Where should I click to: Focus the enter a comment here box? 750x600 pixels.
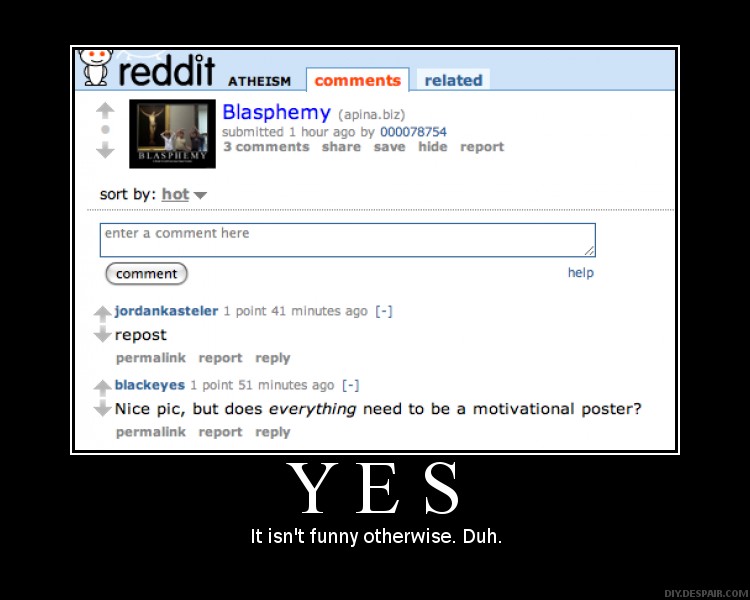(348, 240)
